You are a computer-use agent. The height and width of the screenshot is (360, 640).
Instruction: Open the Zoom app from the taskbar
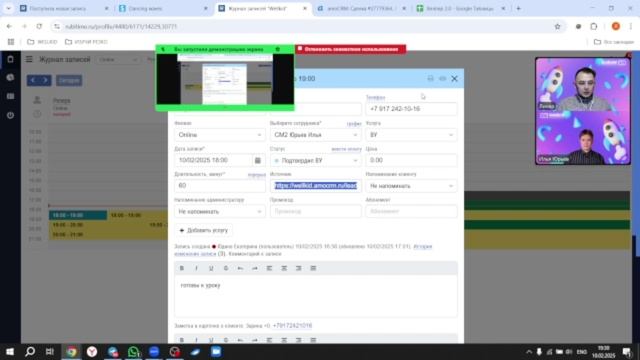tap(154, 352)
